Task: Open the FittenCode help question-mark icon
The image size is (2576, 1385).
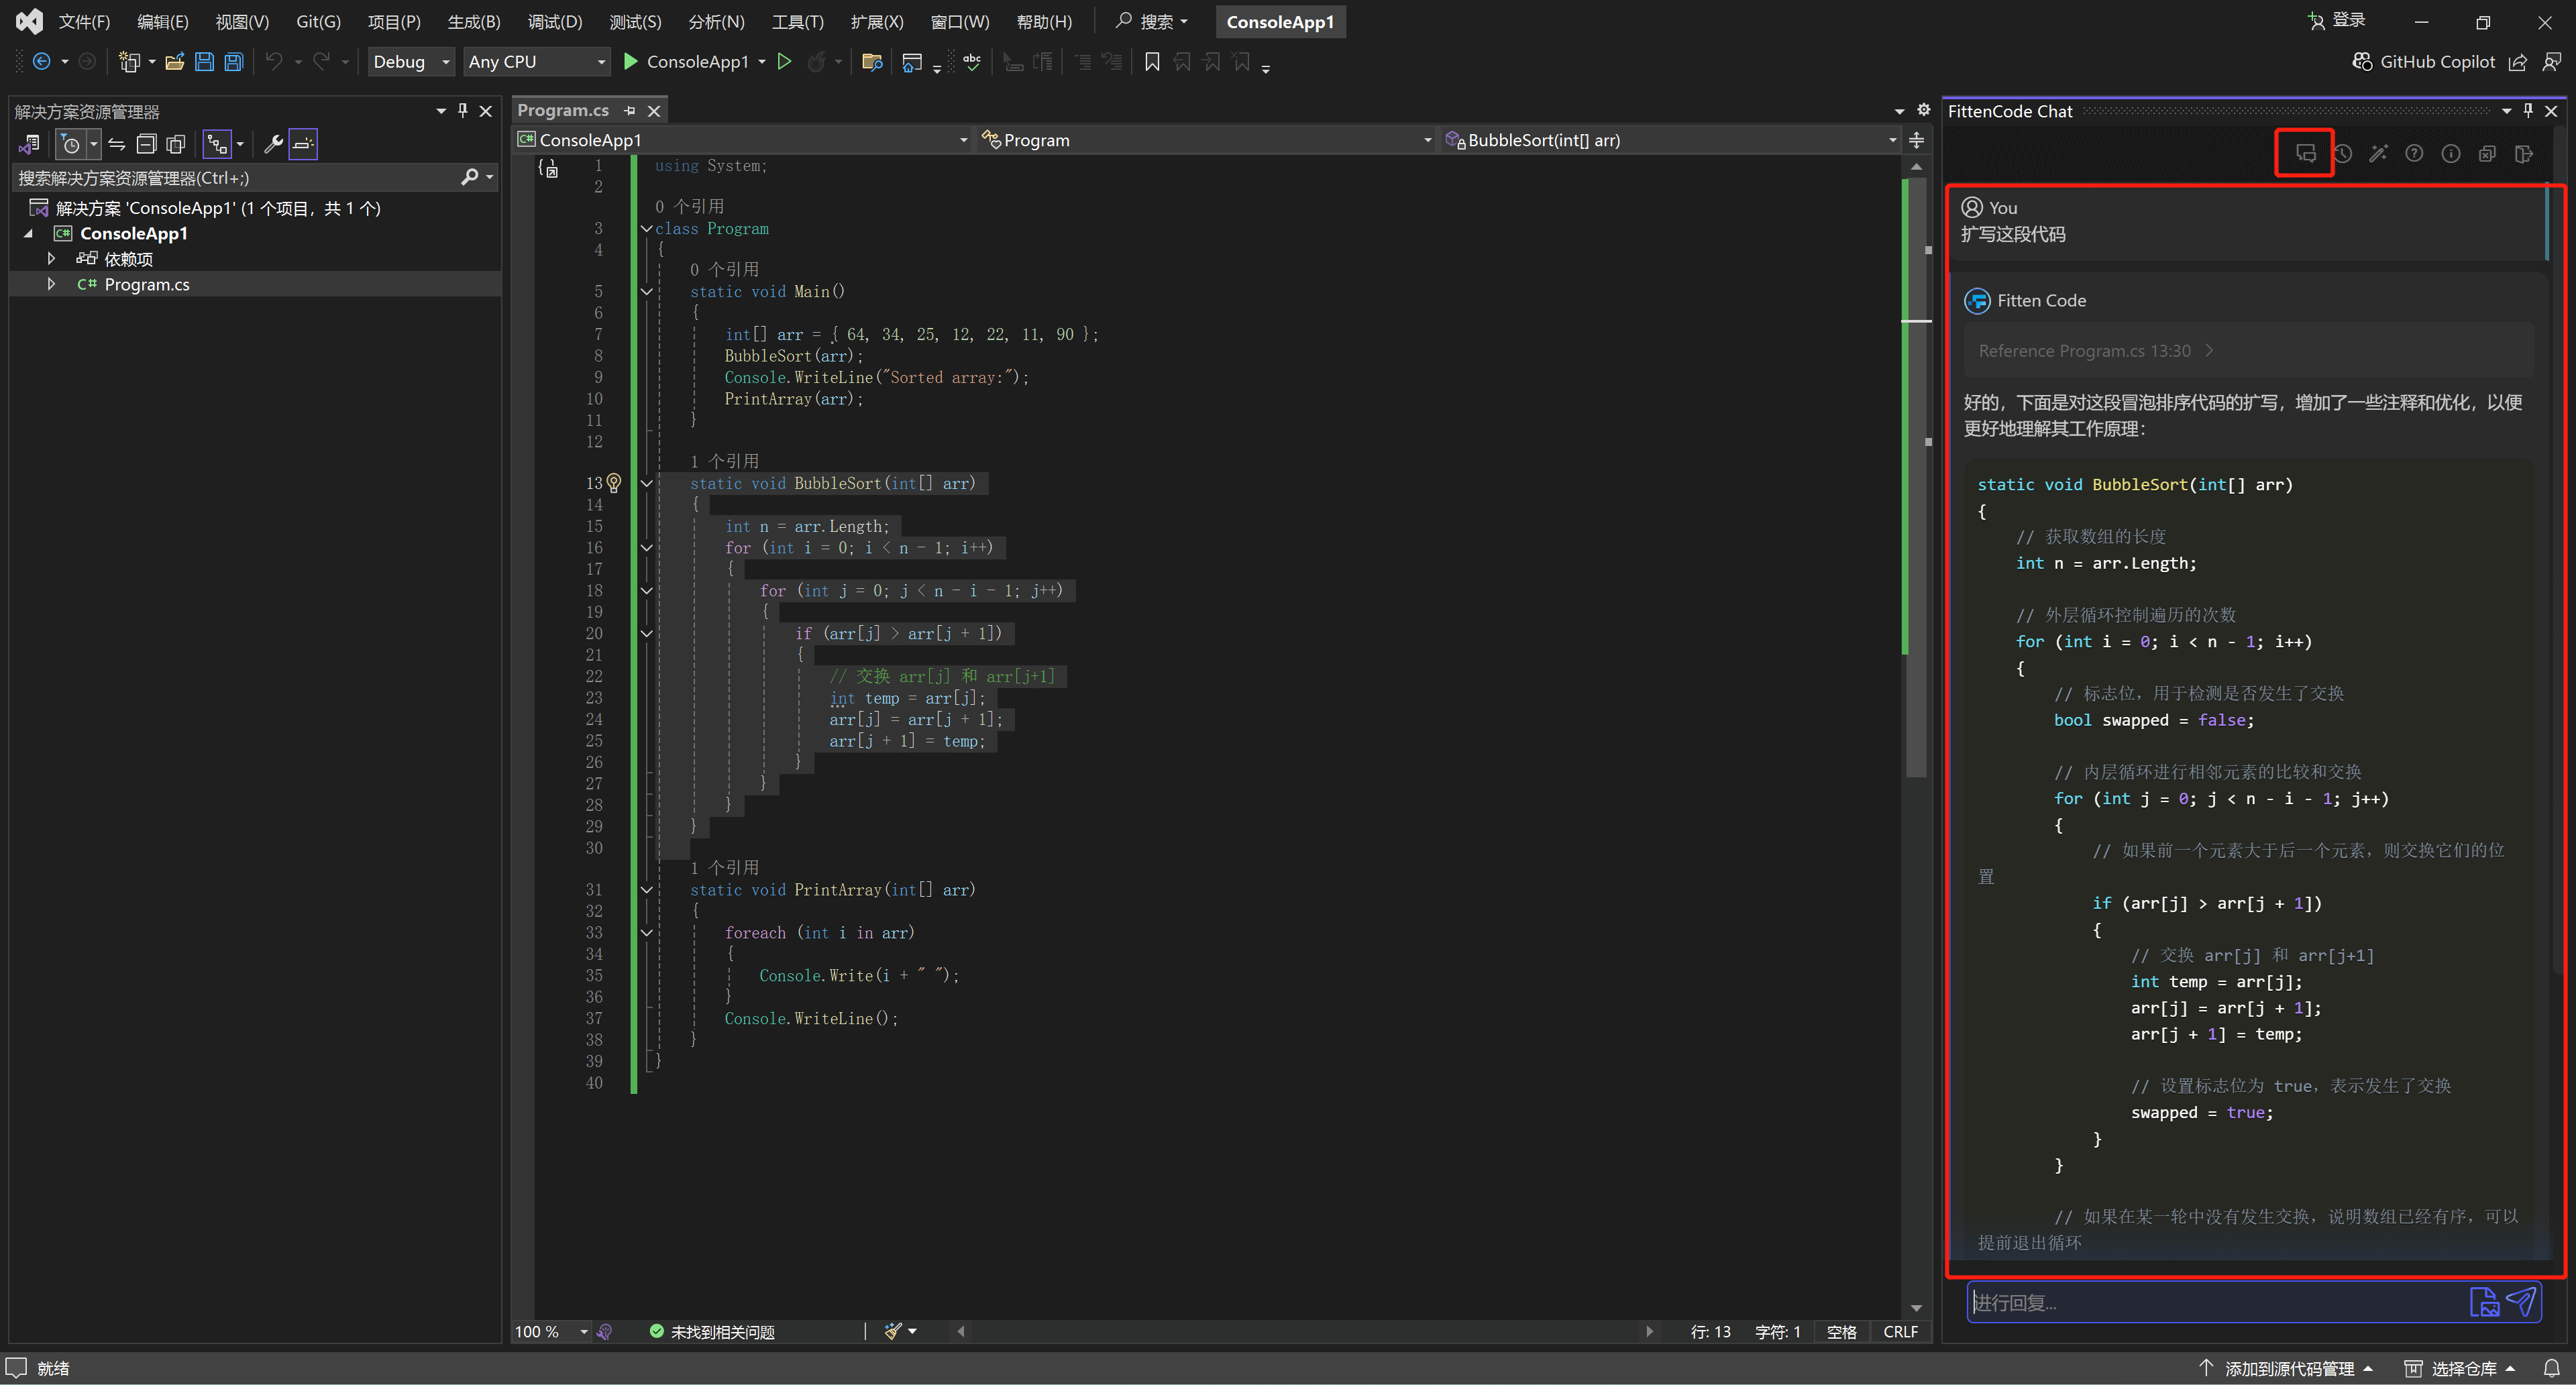Action: [2414, 153]
